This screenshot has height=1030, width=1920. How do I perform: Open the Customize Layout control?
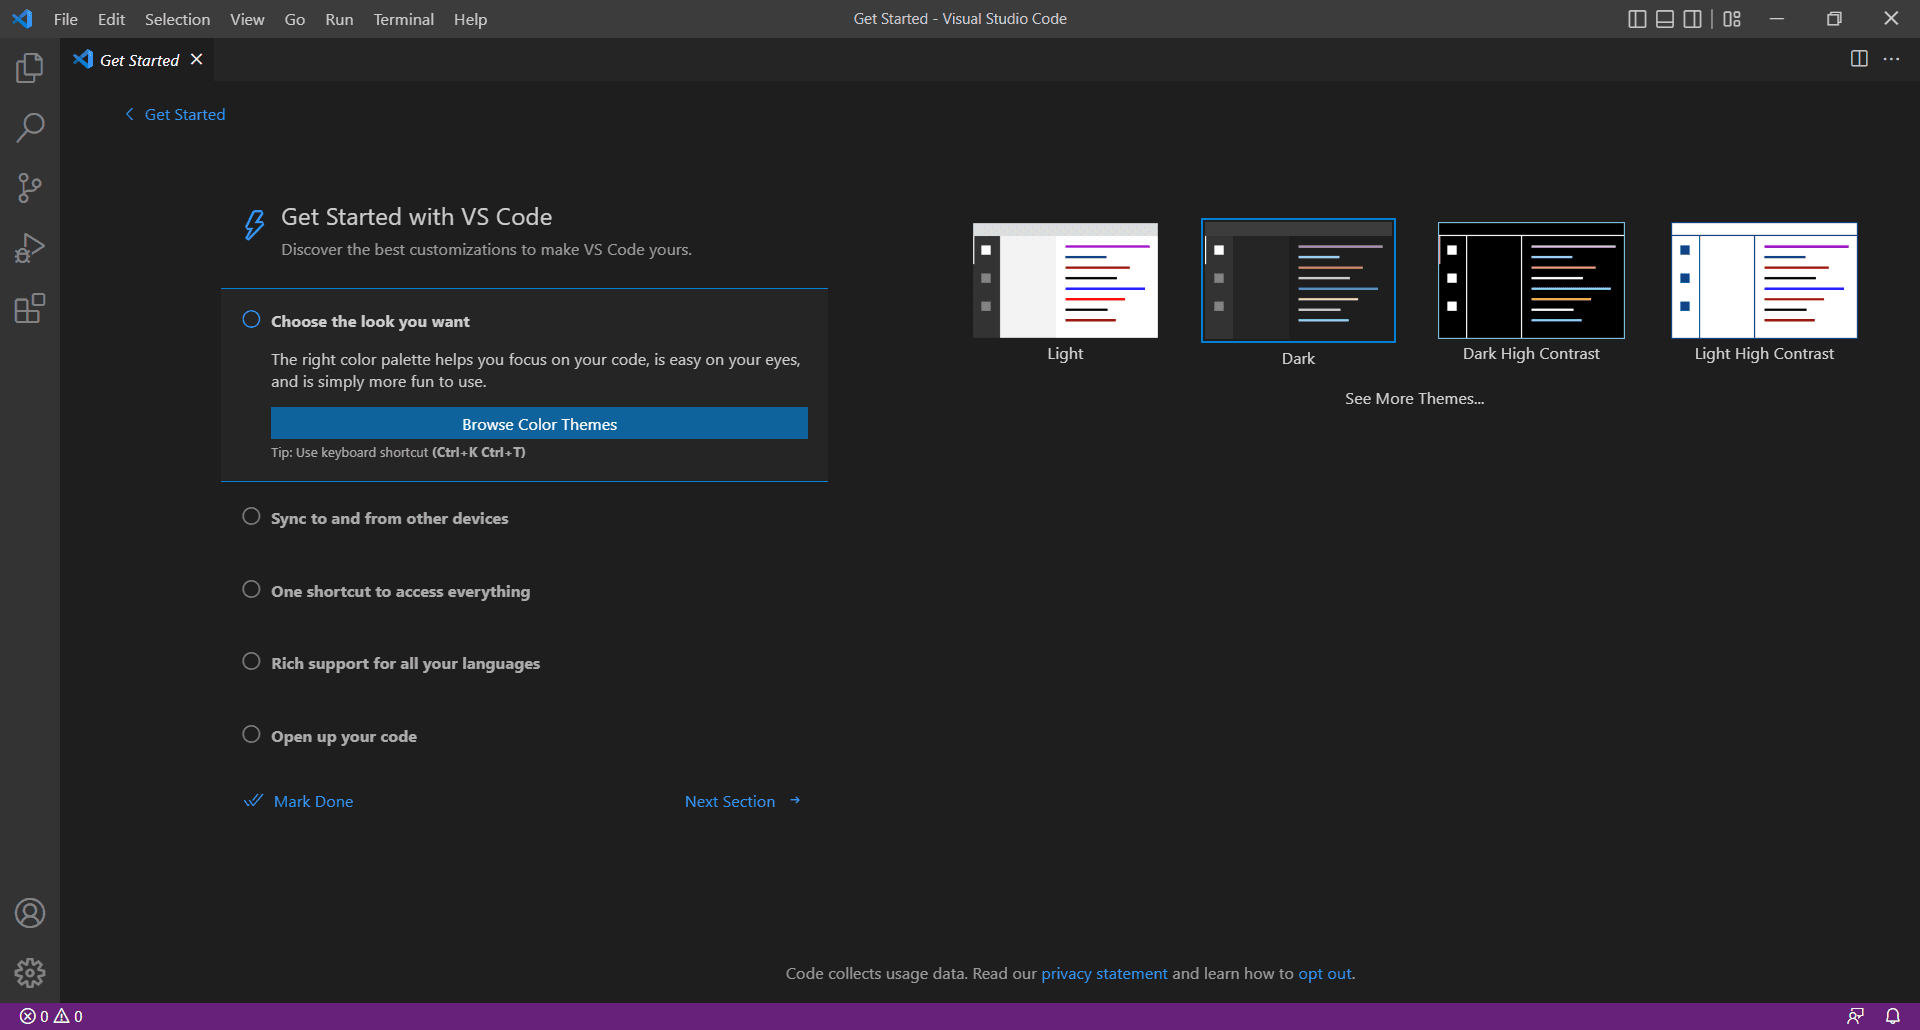1732,18
